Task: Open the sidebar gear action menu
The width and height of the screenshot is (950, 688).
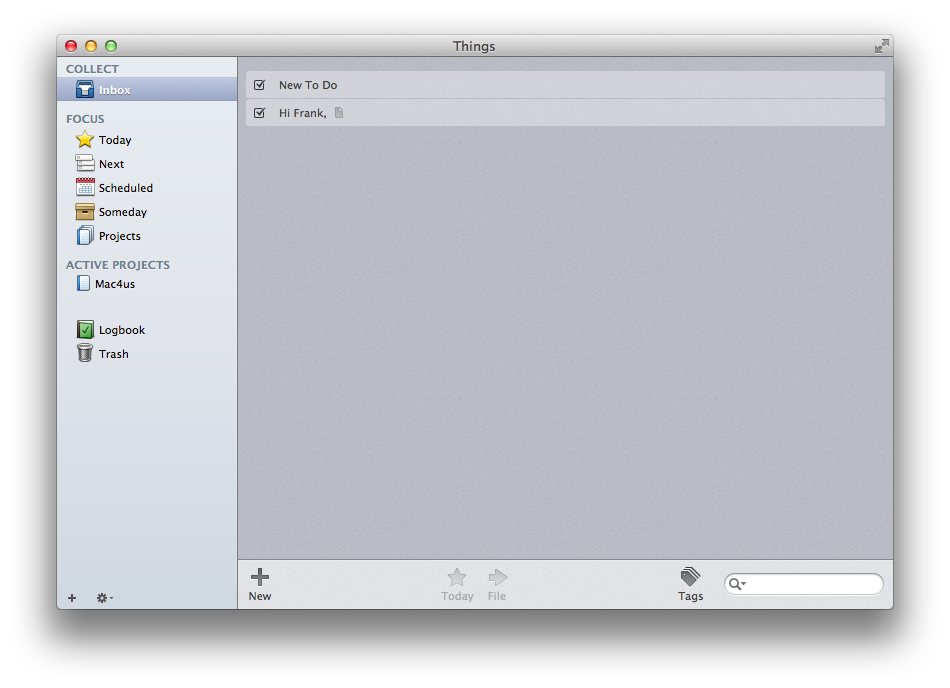Action: coord(105,598)
